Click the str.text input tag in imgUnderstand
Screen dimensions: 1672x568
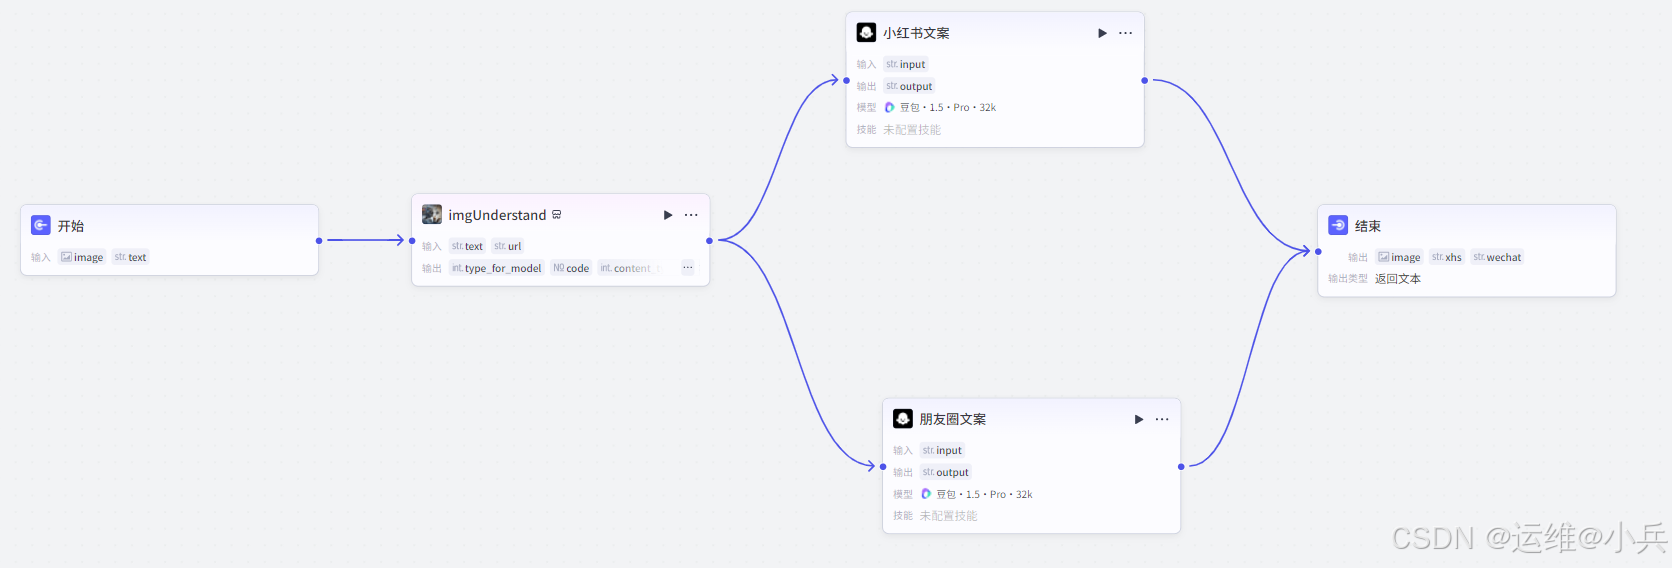pyautogui.click(x=467, y=246)
